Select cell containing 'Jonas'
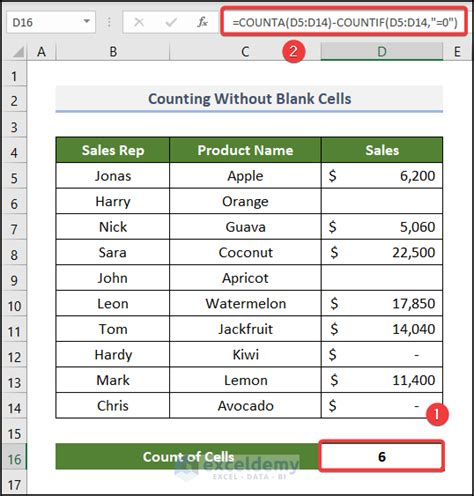The height and width of the screenshot is (496, 474). pos(113,176)
